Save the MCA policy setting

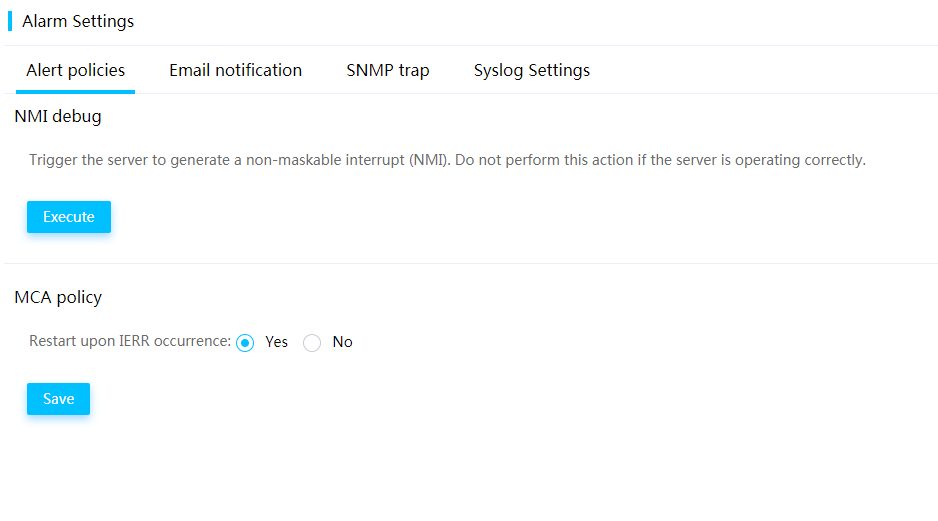coord(58,398)
